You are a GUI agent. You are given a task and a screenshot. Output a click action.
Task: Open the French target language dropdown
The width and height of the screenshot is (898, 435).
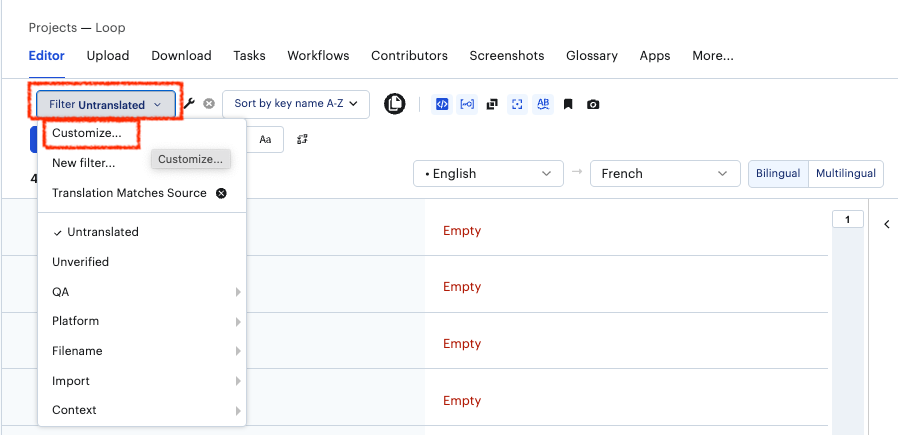[x=665, y=173]
